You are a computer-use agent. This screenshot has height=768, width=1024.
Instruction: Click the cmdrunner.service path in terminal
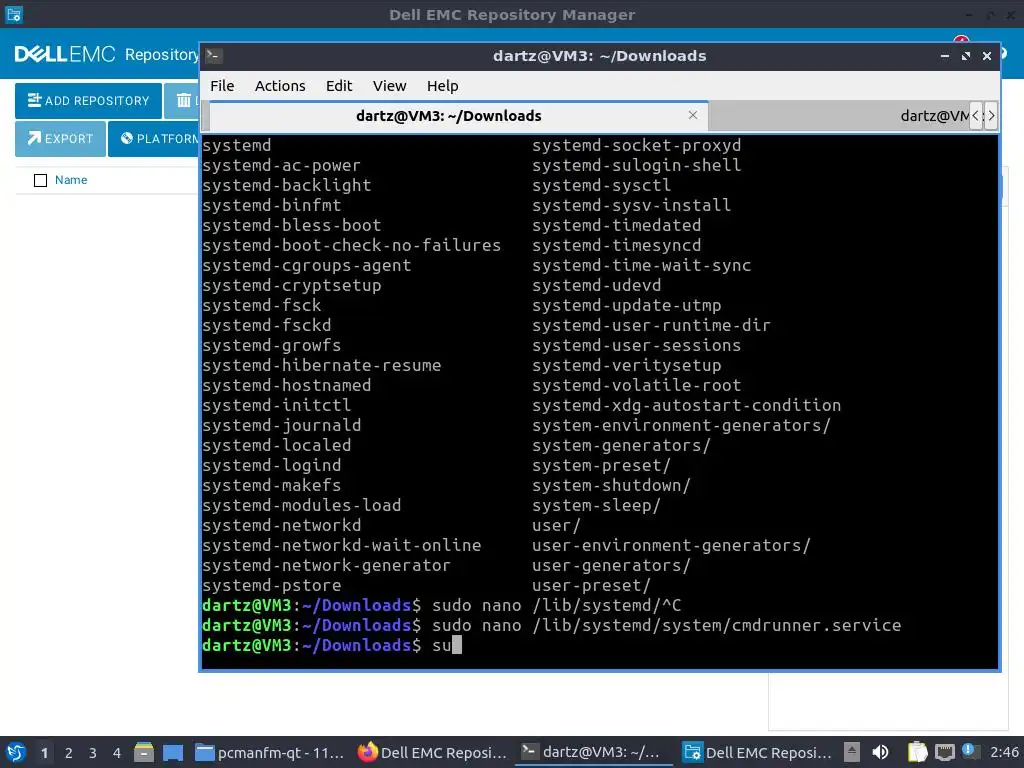[716, 626]
